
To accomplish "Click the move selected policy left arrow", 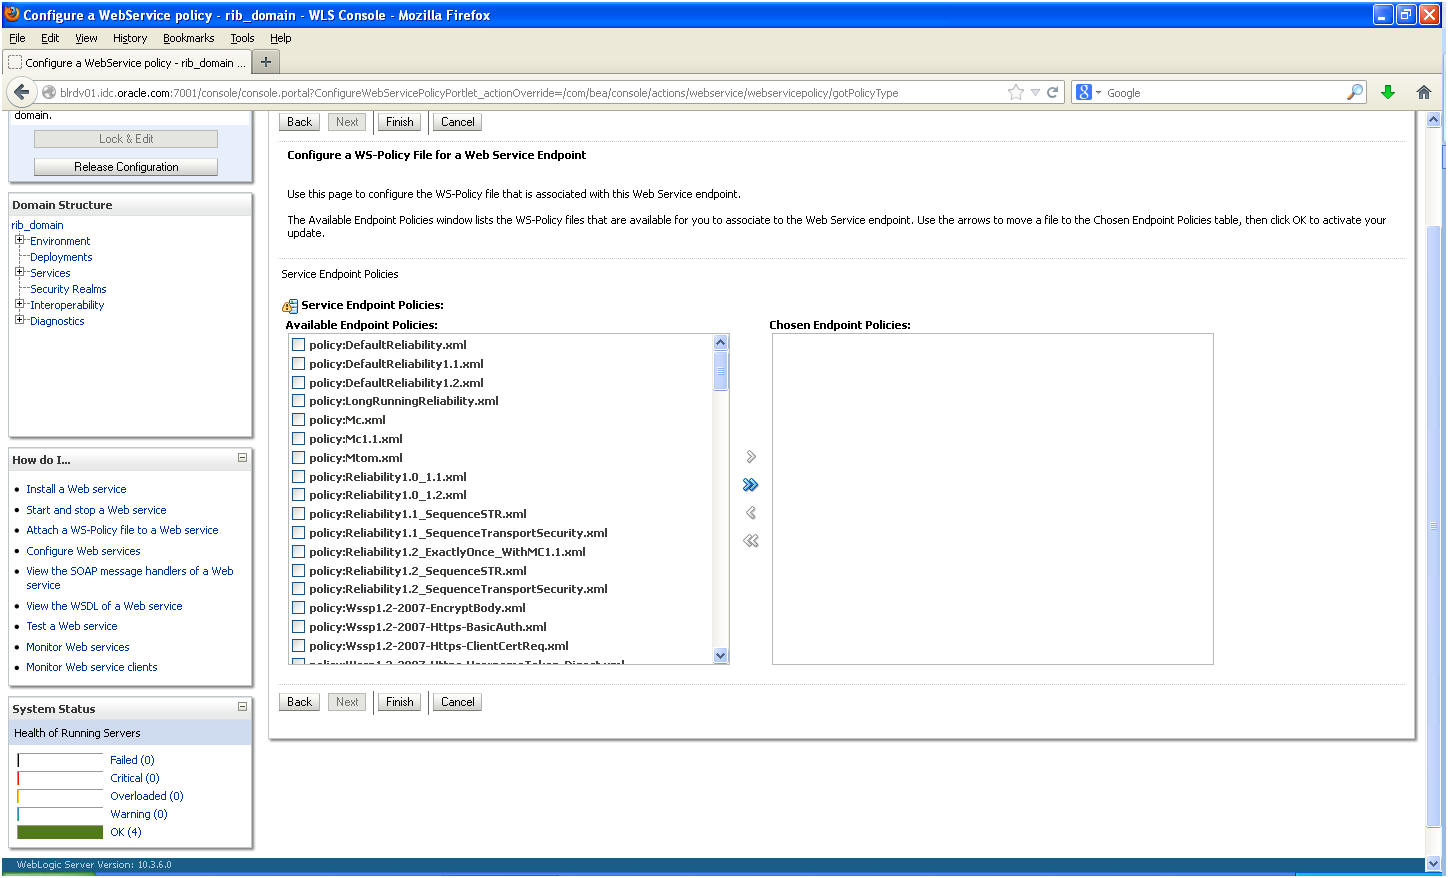I will click(751, 513).
